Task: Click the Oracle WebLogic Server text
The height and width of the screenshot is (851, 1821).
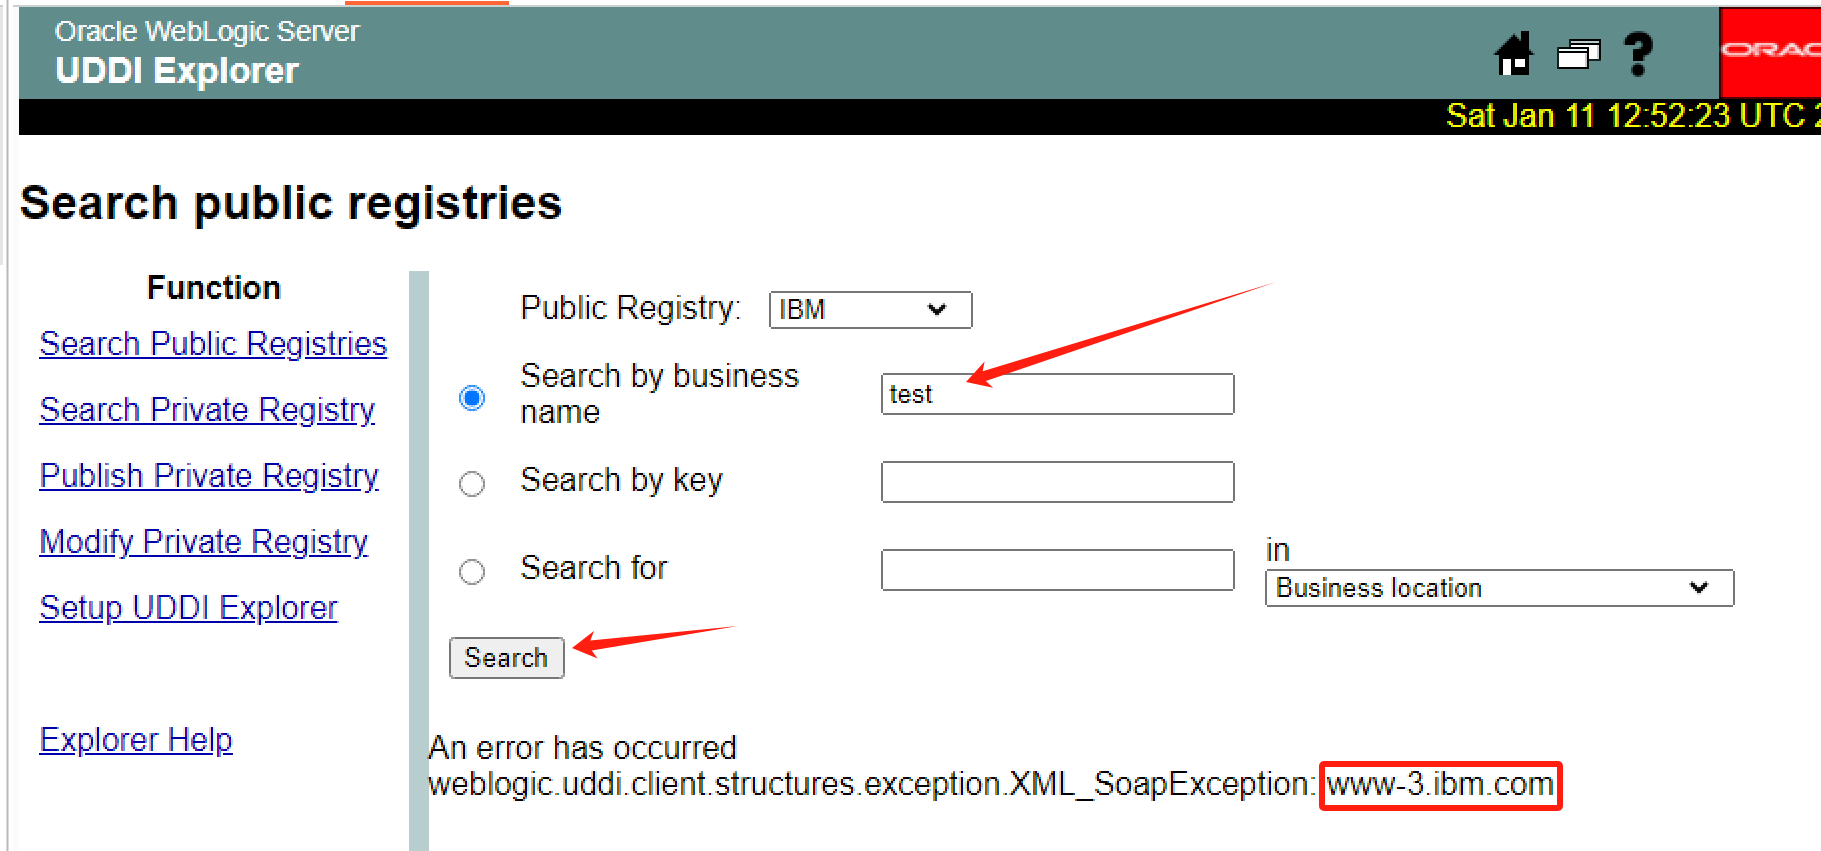Action: [x=207, y=32]
